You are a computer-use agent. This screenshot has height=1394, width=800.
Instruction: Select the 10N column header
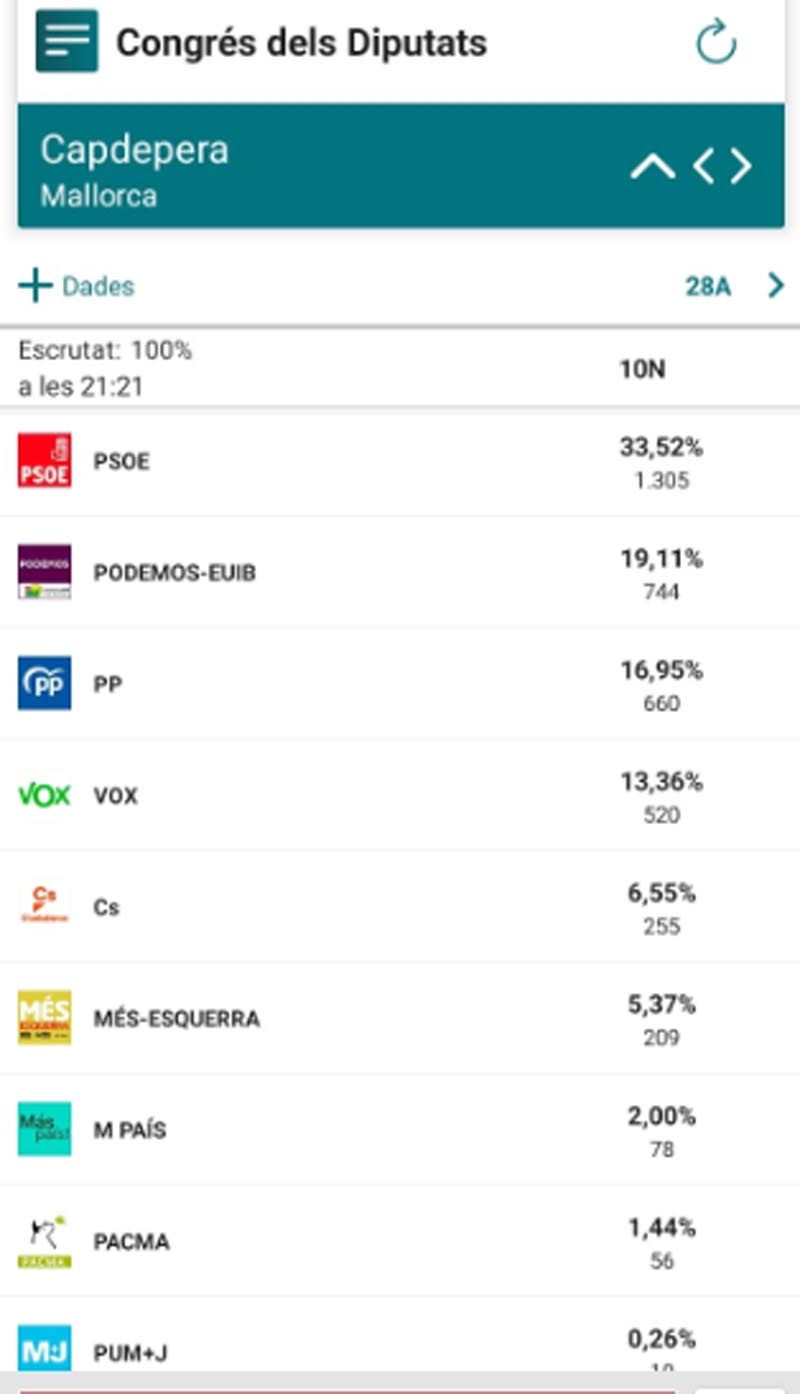[x=641, y=370]
